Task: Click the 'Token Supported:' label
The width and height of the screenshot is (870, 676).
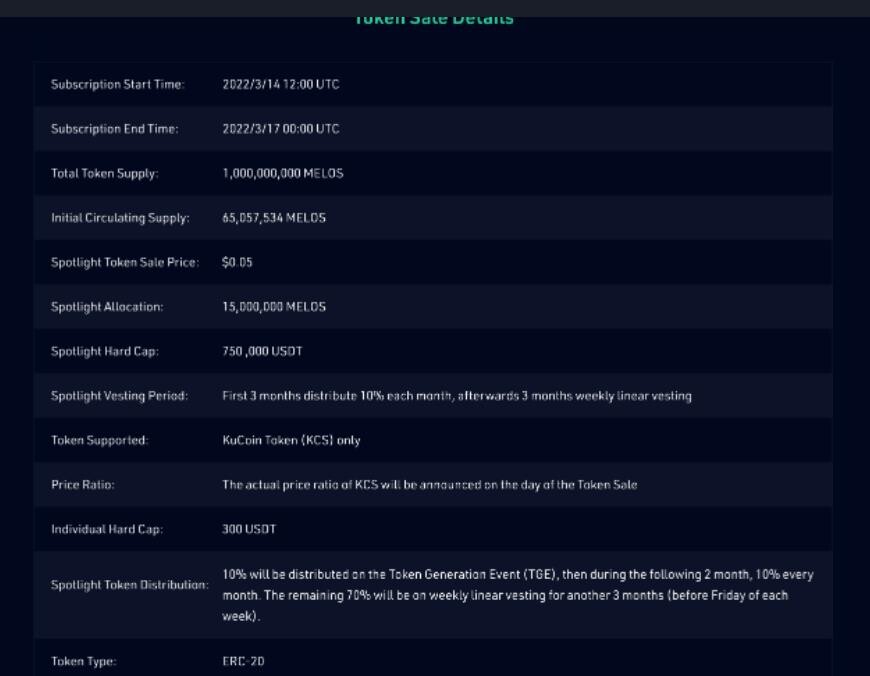Action: point(100,440)
